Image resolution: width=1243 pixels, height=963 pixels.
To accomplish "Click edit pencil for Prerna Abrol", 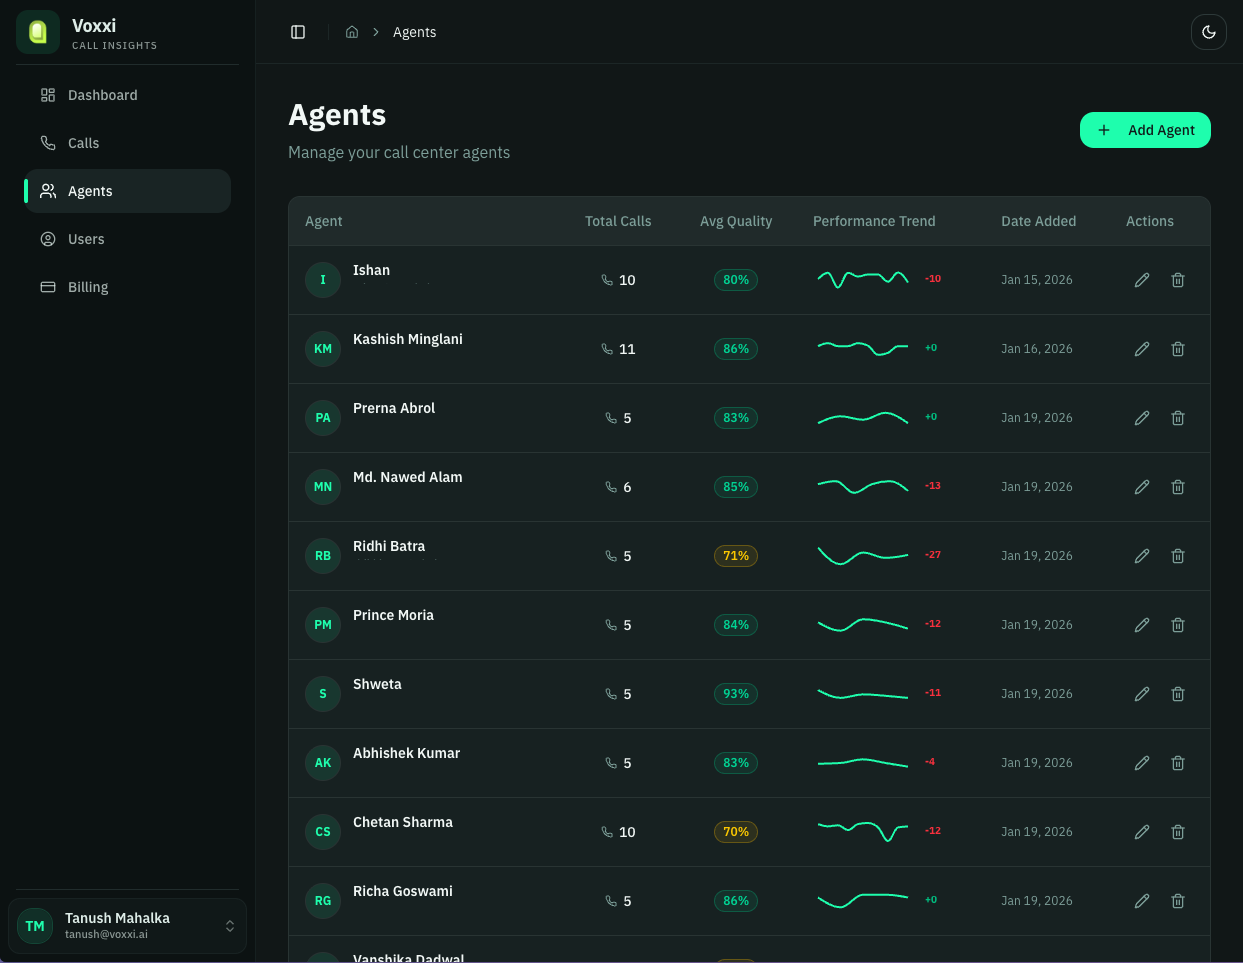I will (x=1142, y=418).
